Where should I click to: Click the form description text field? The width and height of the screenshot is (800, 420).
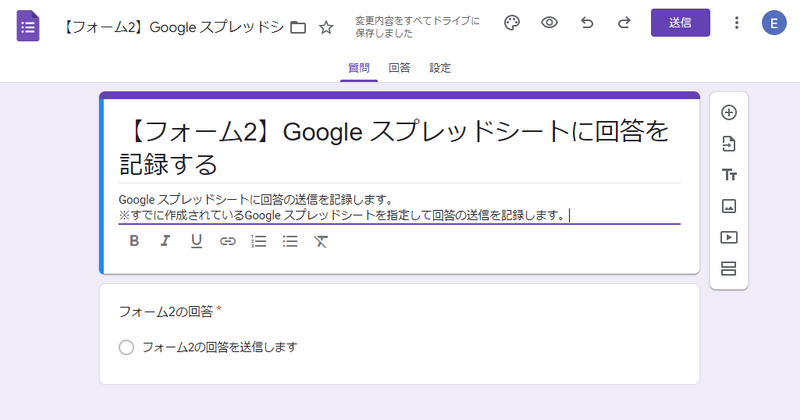(399, 208)
